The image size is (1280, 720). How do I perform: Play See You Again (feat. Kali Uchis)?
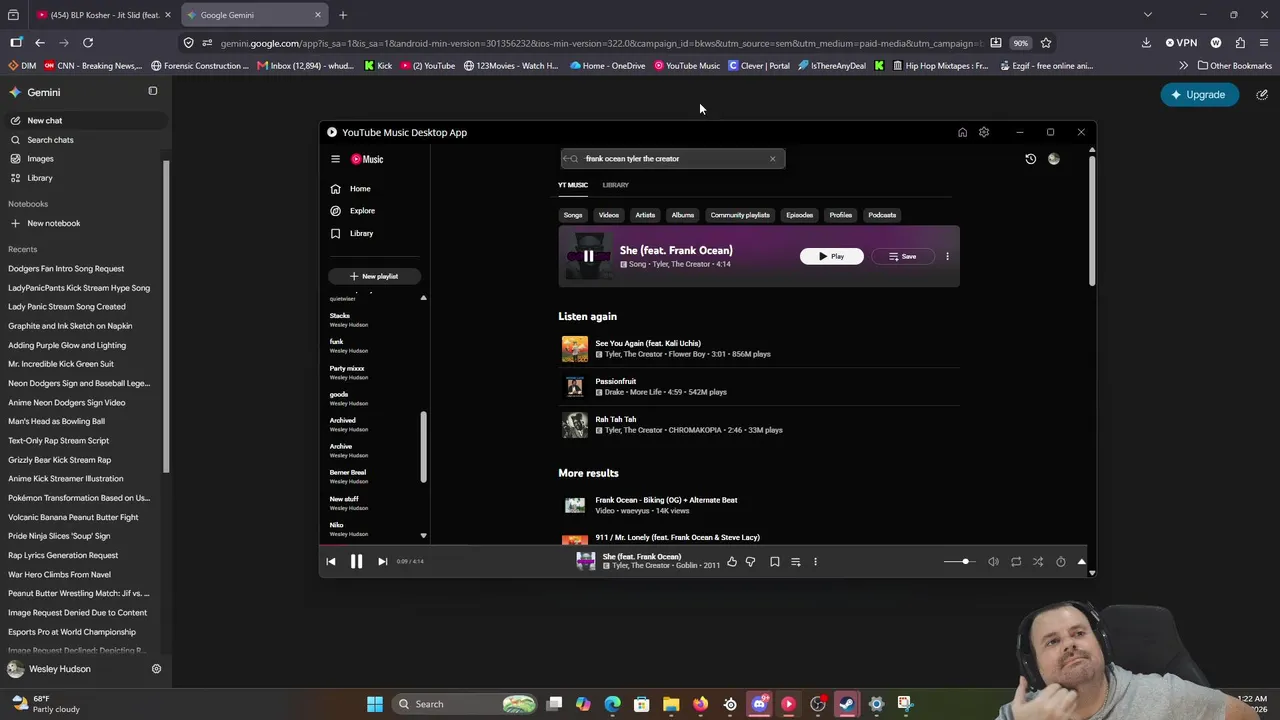[575, 349]
